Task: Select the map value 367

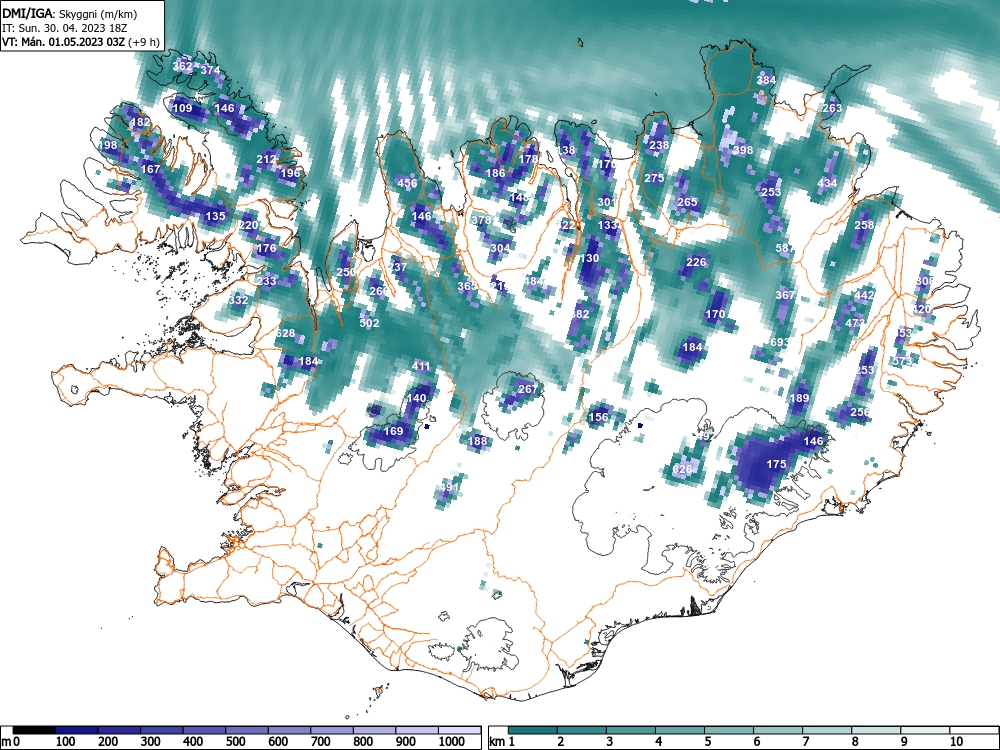Action: [785, 295]
